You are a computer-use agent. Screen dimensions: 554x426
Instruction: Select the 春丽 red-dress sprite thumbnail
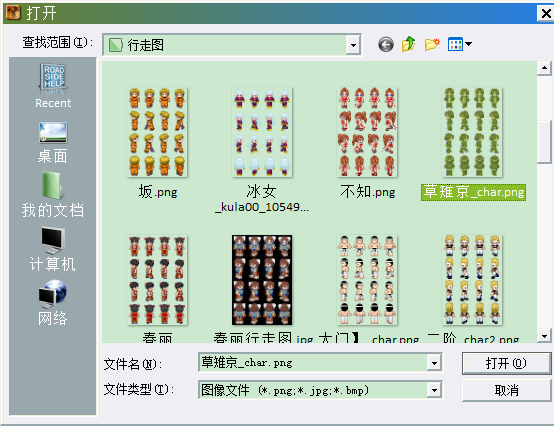[x=157, y=280]
